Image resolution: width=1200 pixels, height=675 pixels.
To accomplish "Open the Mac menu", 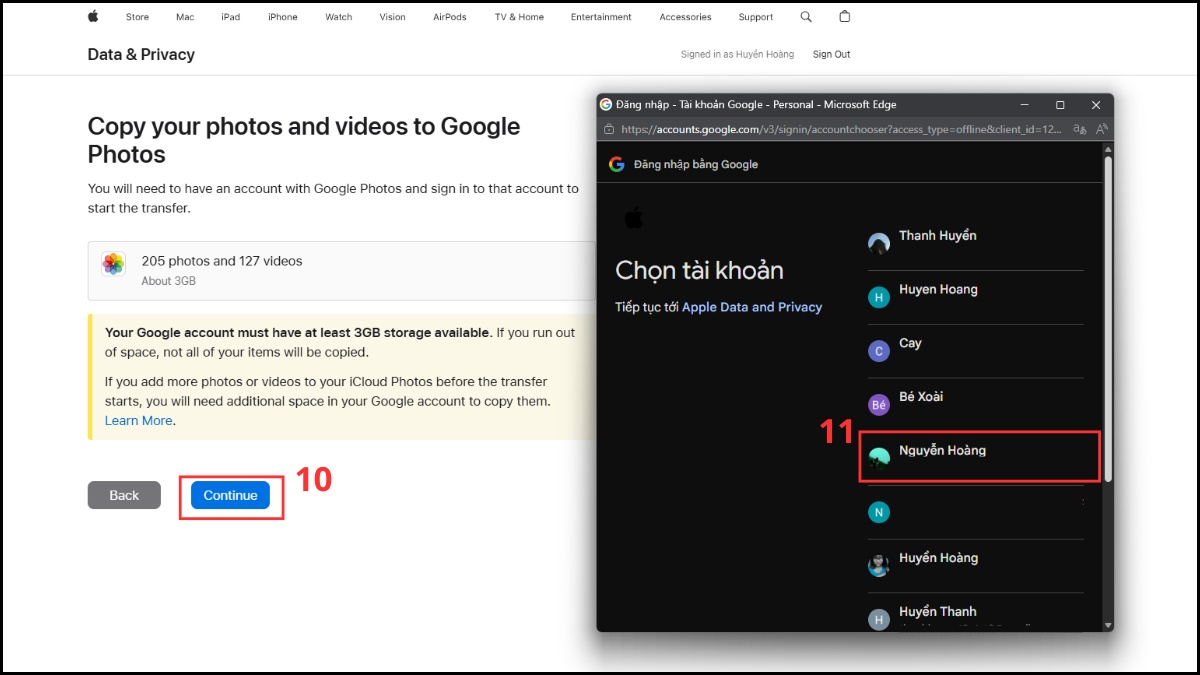I will 185,17.
